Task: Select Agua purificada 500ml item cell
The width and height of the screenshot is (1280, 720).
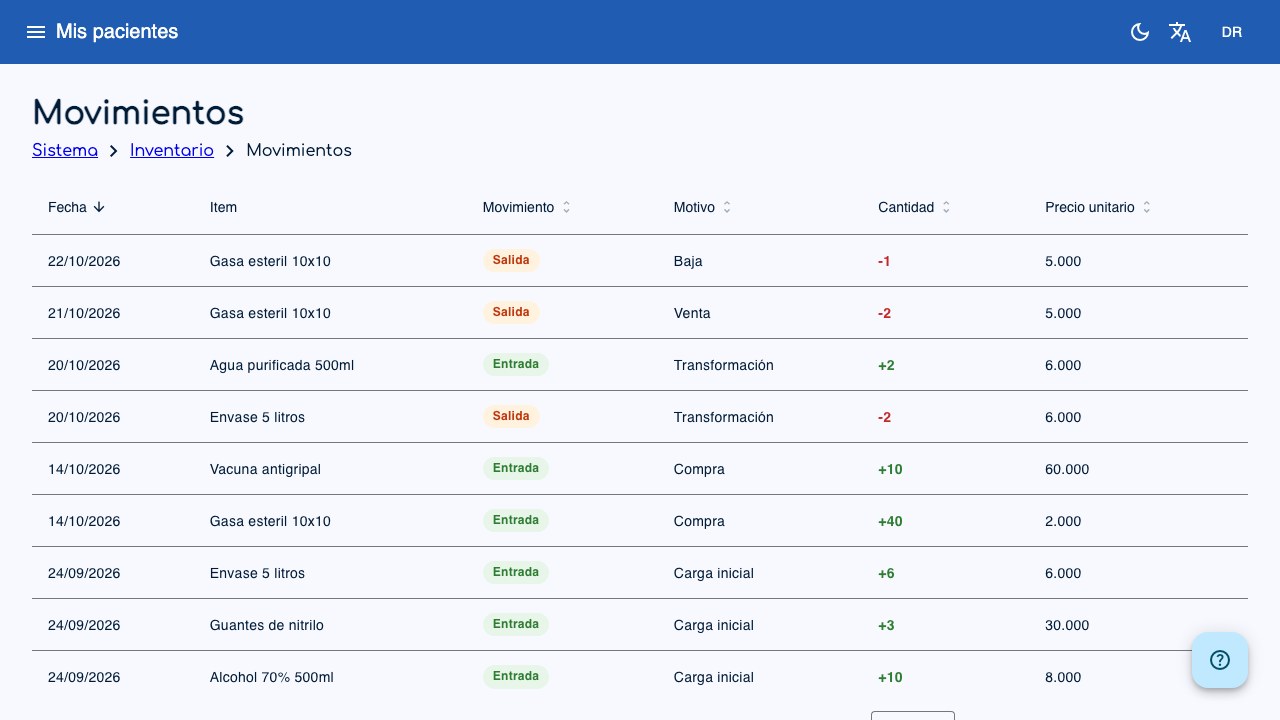Action: 282,365
